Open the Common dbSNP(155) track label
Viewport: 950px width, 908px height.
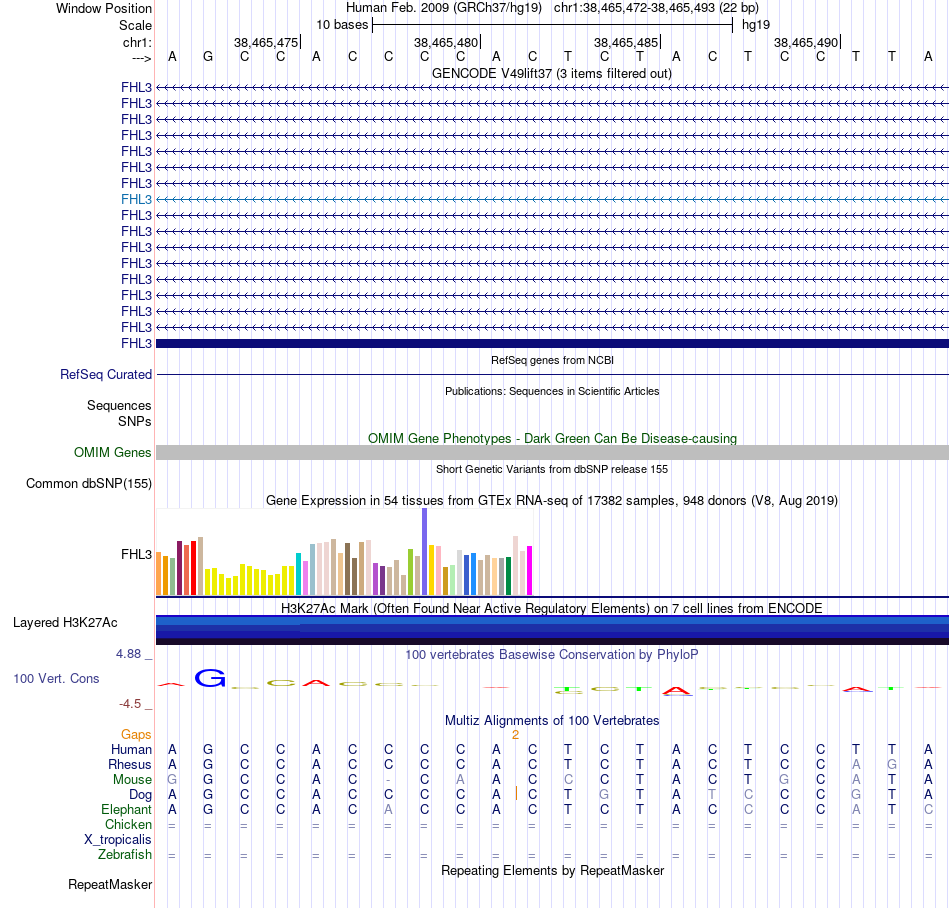(x=88, y=484)
